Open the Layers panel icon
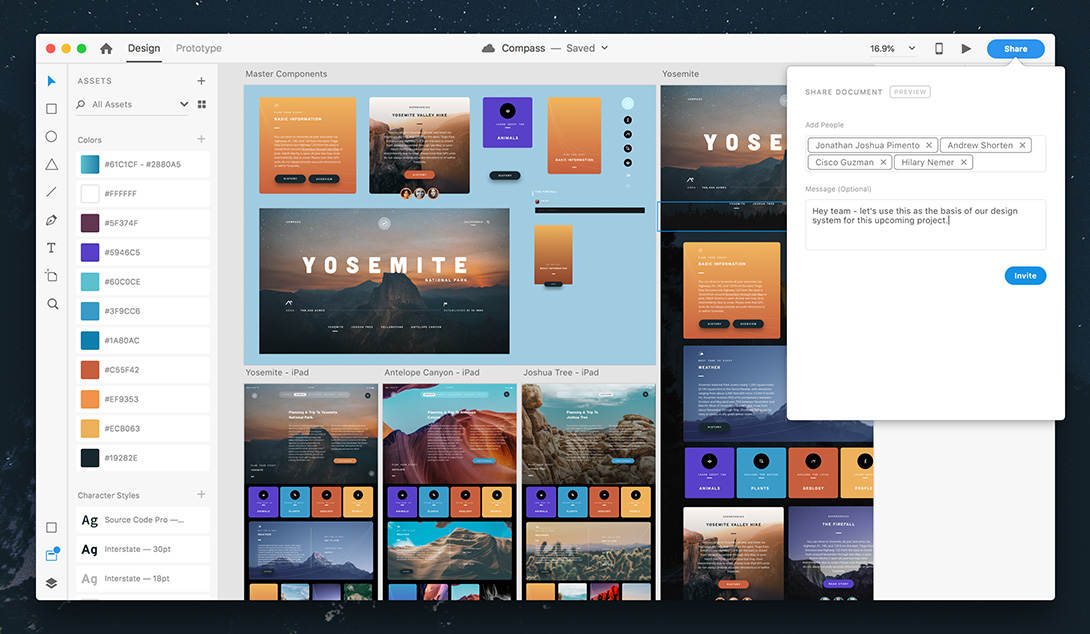1090x634 pixels. pyautogui.click(x=51, y=583)
